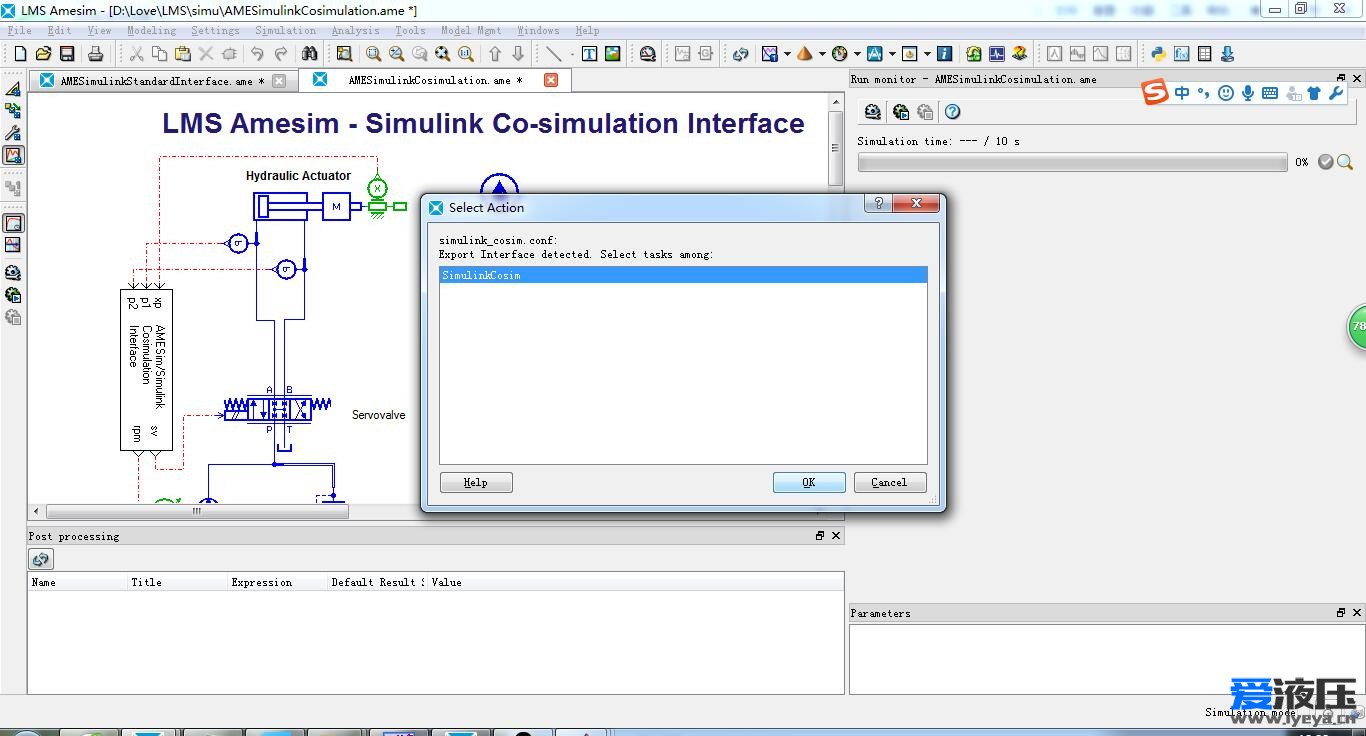Open the Analysis menu
Screen dimensions: 1366x736
click(x=356, y=31)
